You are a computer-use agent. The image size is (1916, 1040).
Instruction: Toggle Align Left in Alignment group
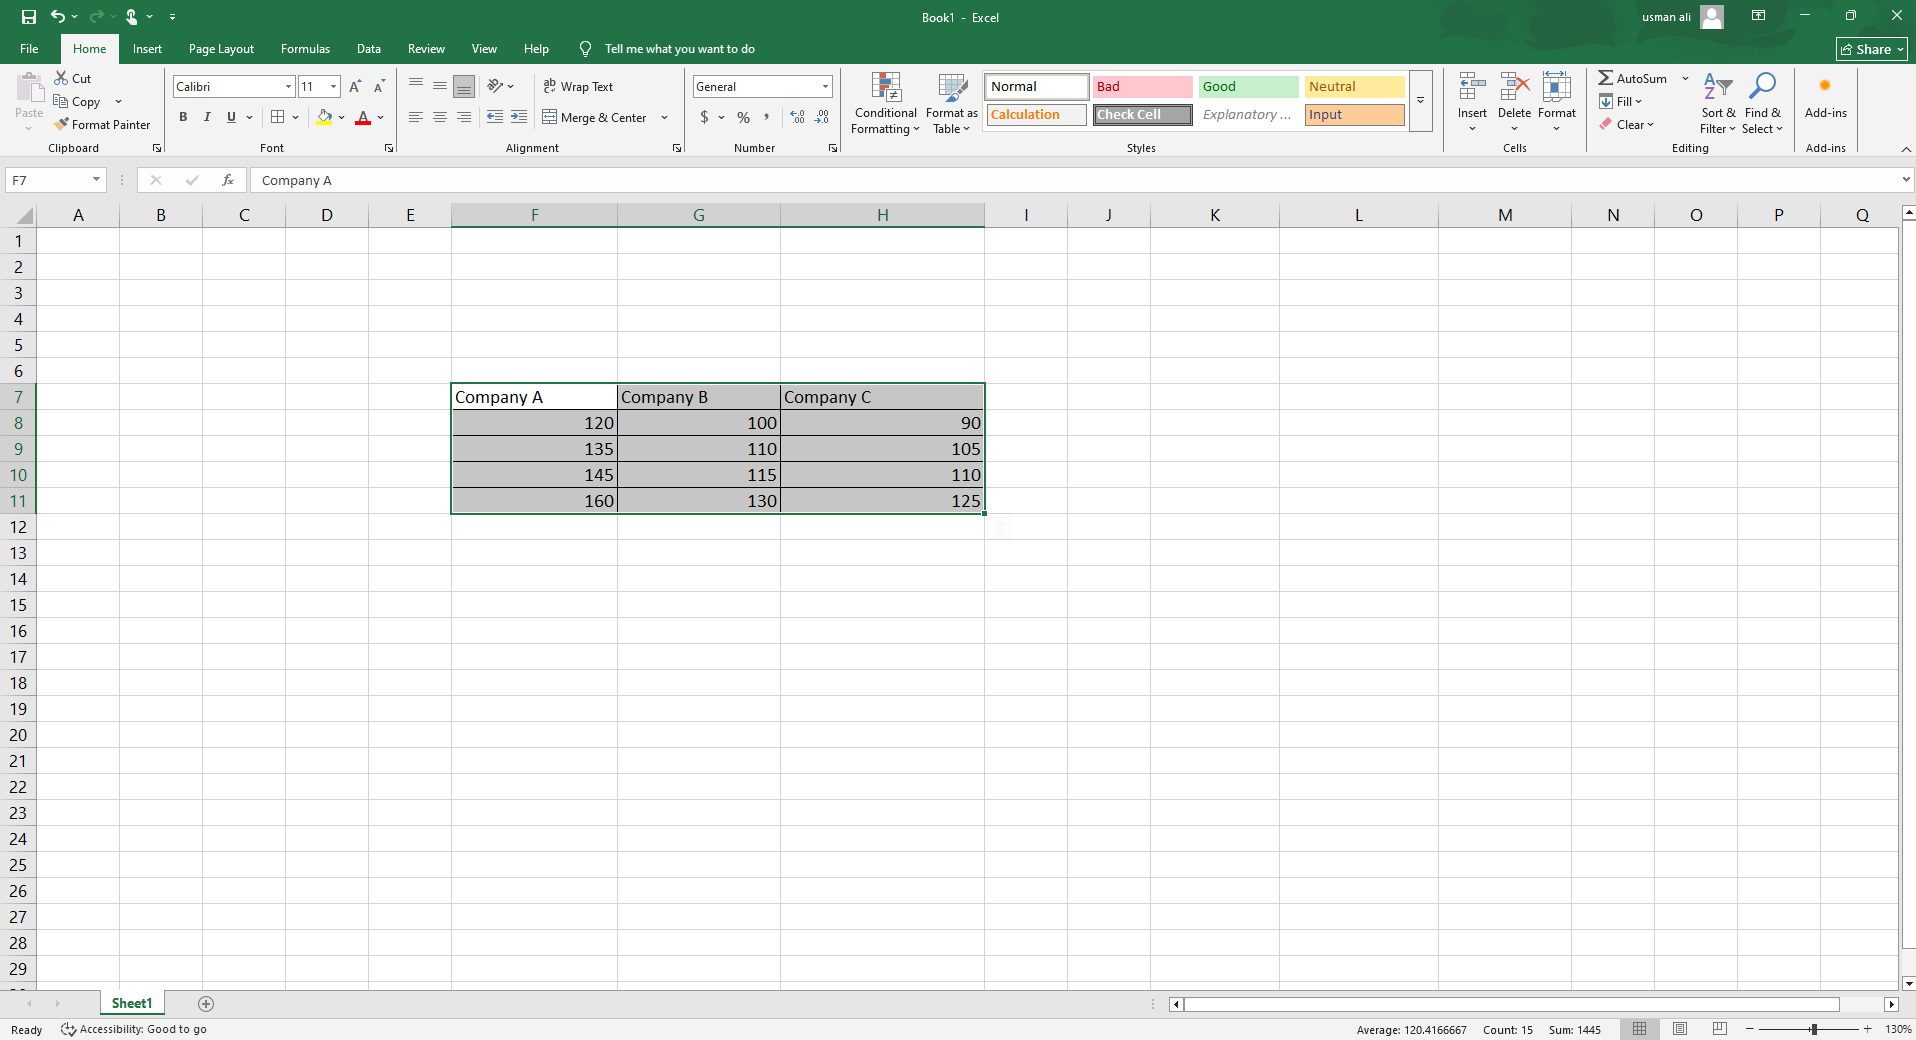tap(416, 117)
